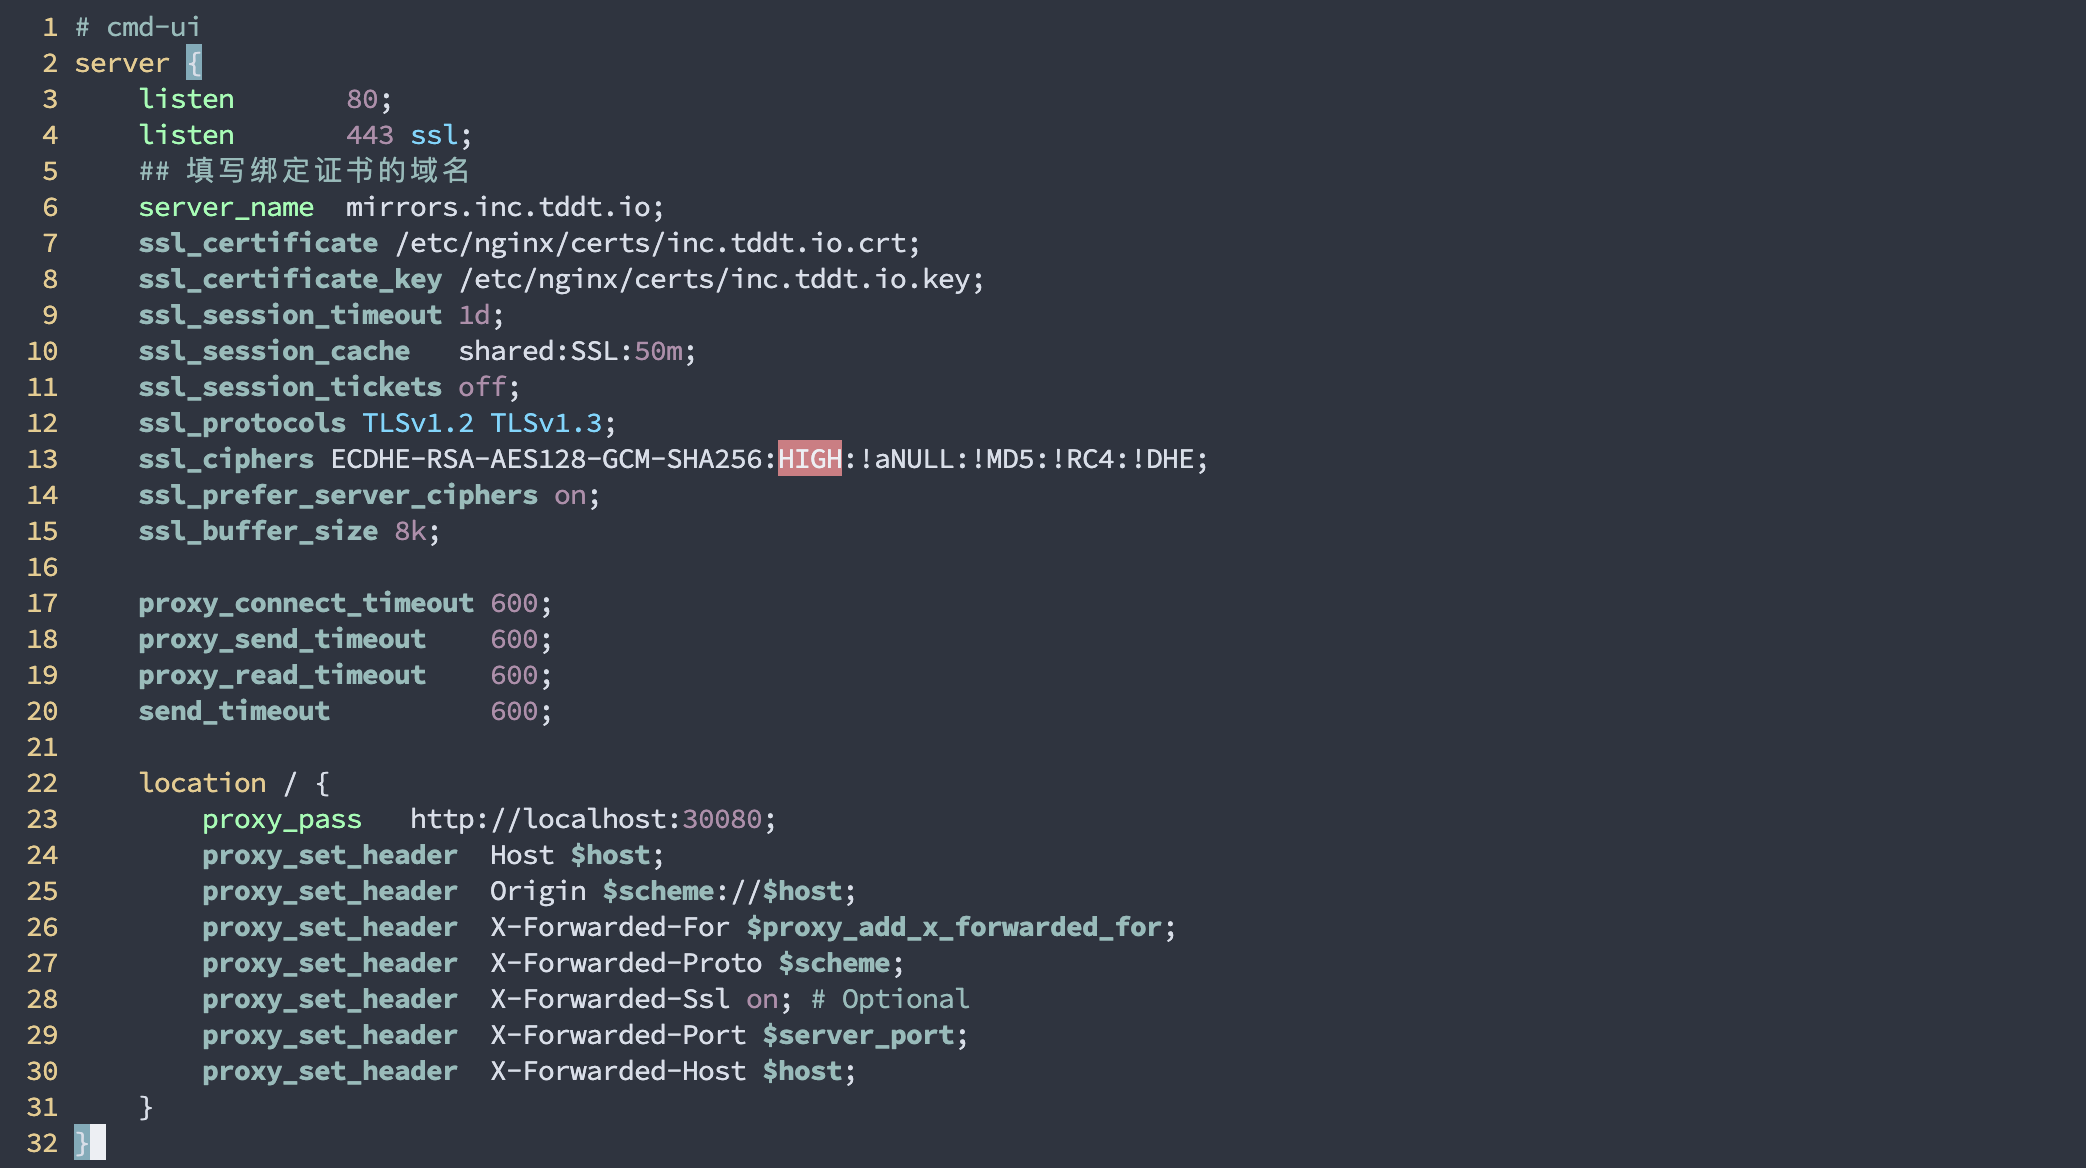Click the closing brace on line 32
Image resolution: width=2086 pixels, height=1168 pixels.
point(82,1143)
